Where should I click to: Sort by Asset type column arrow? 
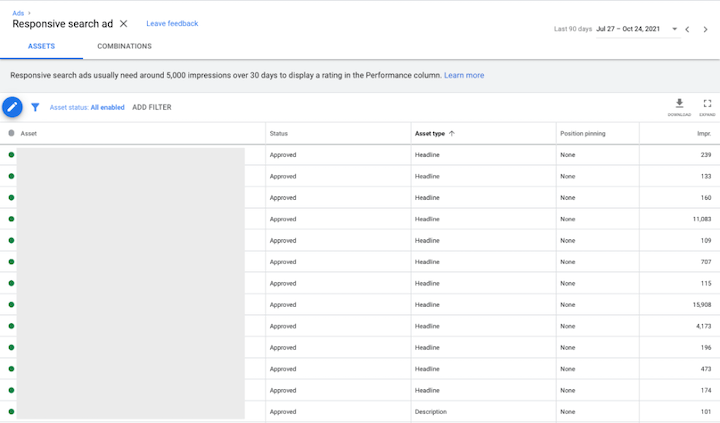pyautogui.click(x=452, y=133)
